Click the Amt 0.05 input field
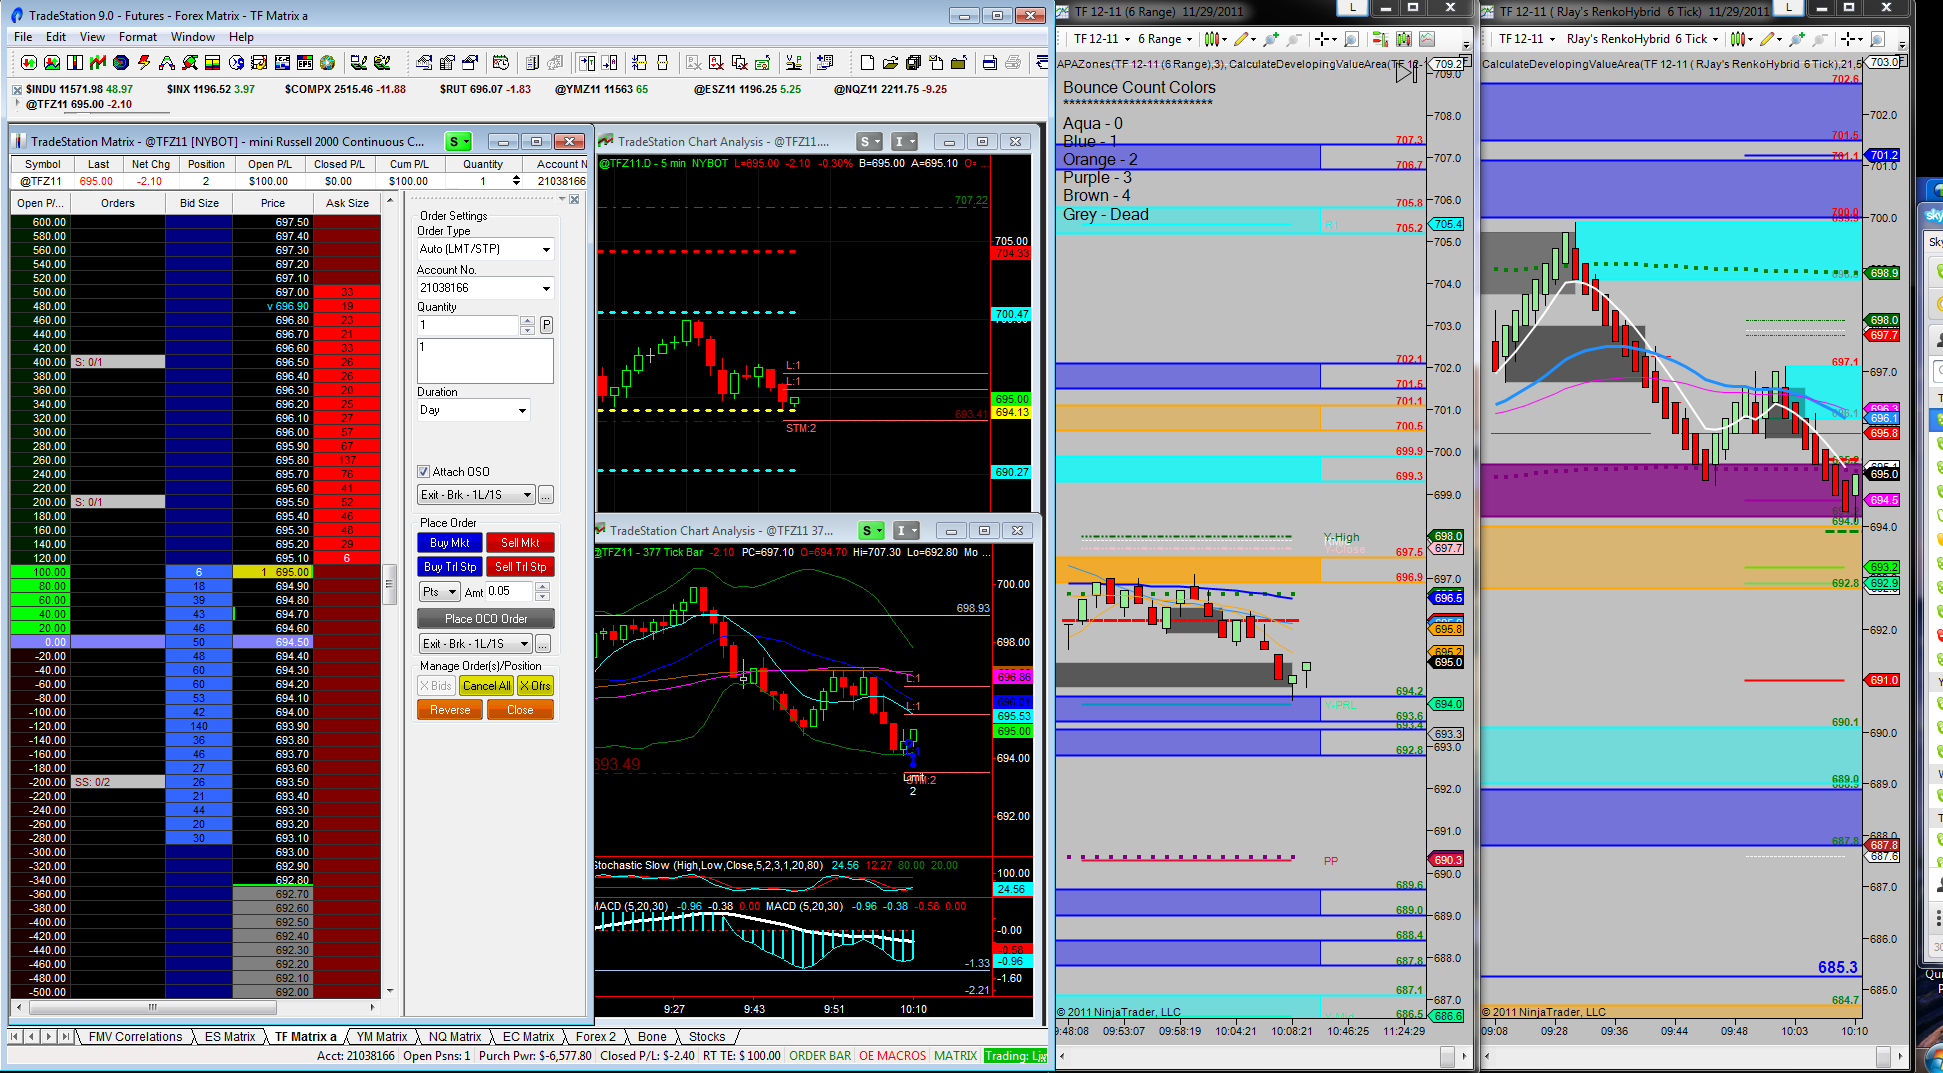 coord(510,592)
